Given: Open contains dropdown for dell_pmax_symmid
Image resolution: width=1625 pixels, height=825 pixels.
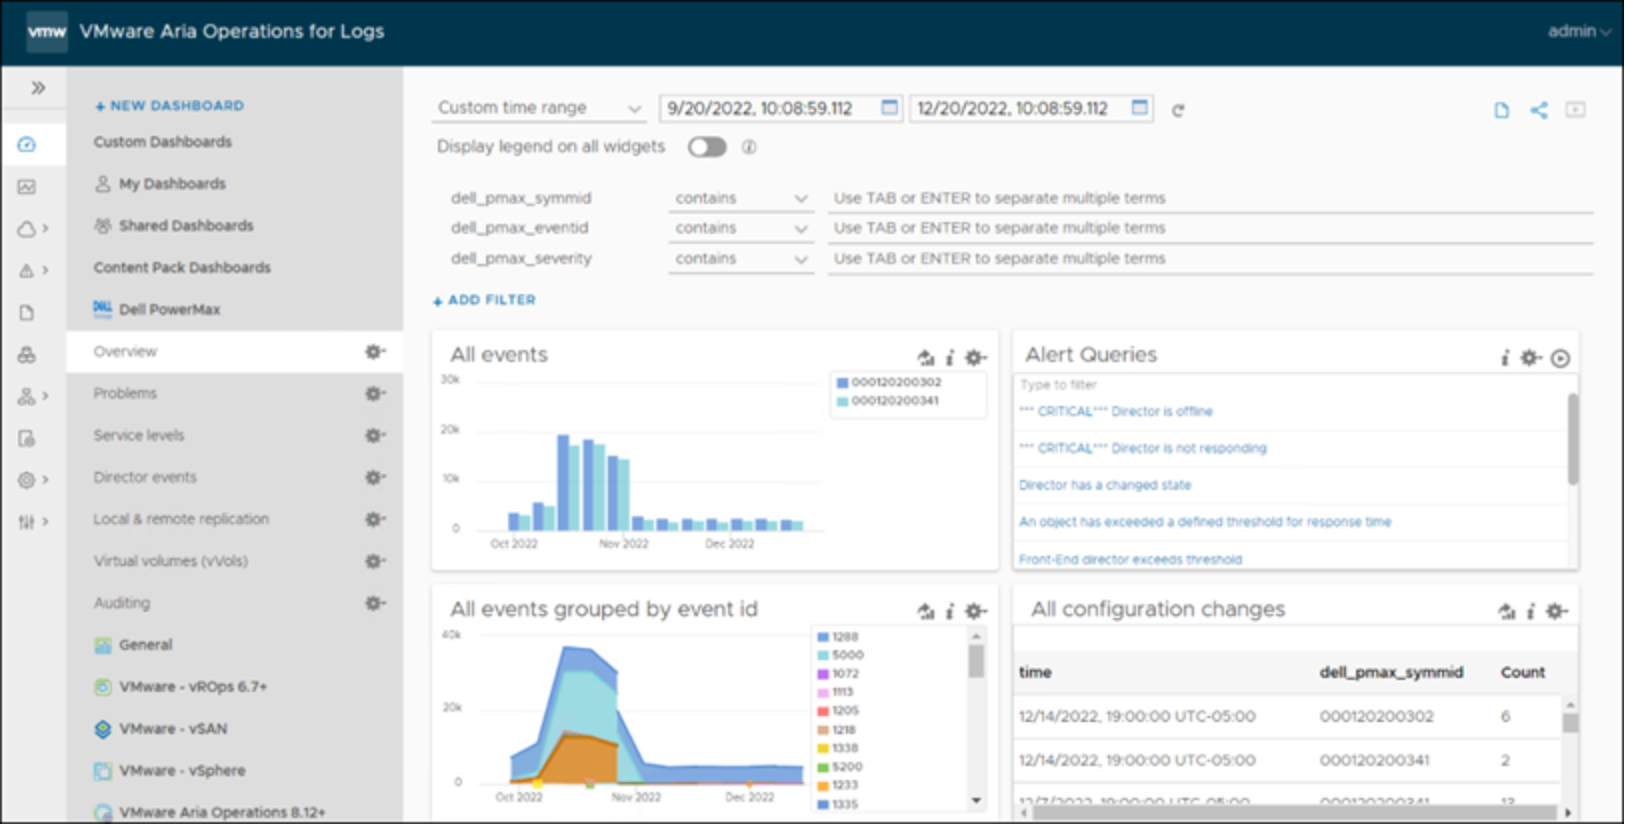Looking at the screenshot, I should tap(740, 198).
